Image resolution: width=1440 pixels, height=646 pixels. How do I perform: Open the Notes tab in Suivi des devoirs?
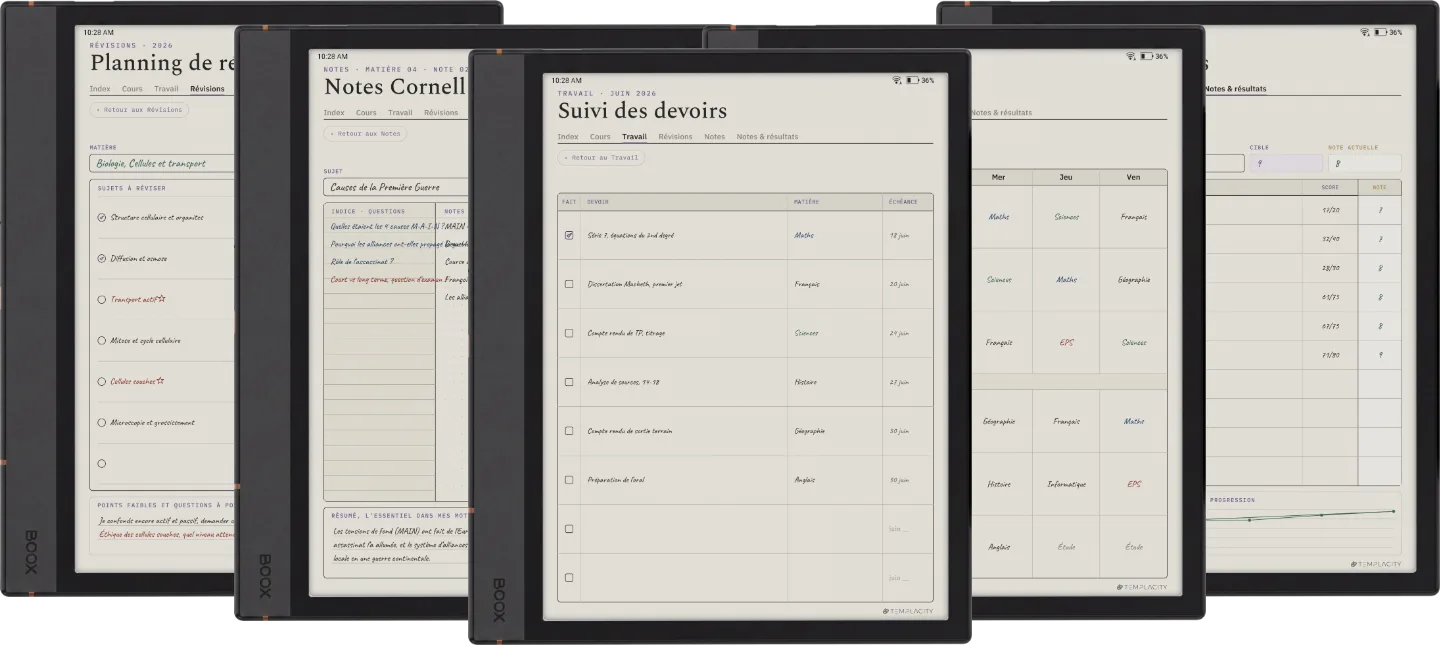714,137
